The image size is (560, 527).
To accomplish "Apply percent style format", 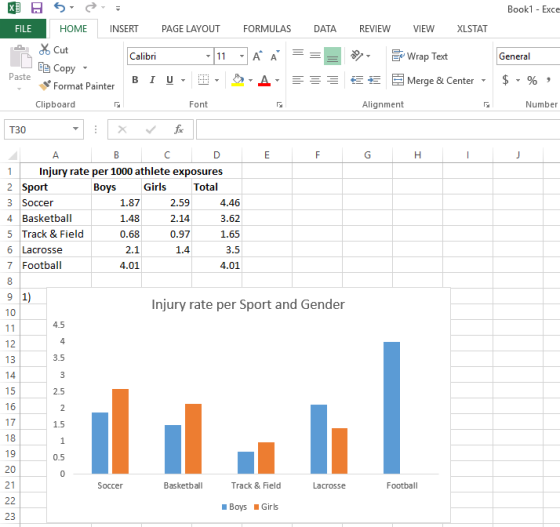I will [532, 80].
